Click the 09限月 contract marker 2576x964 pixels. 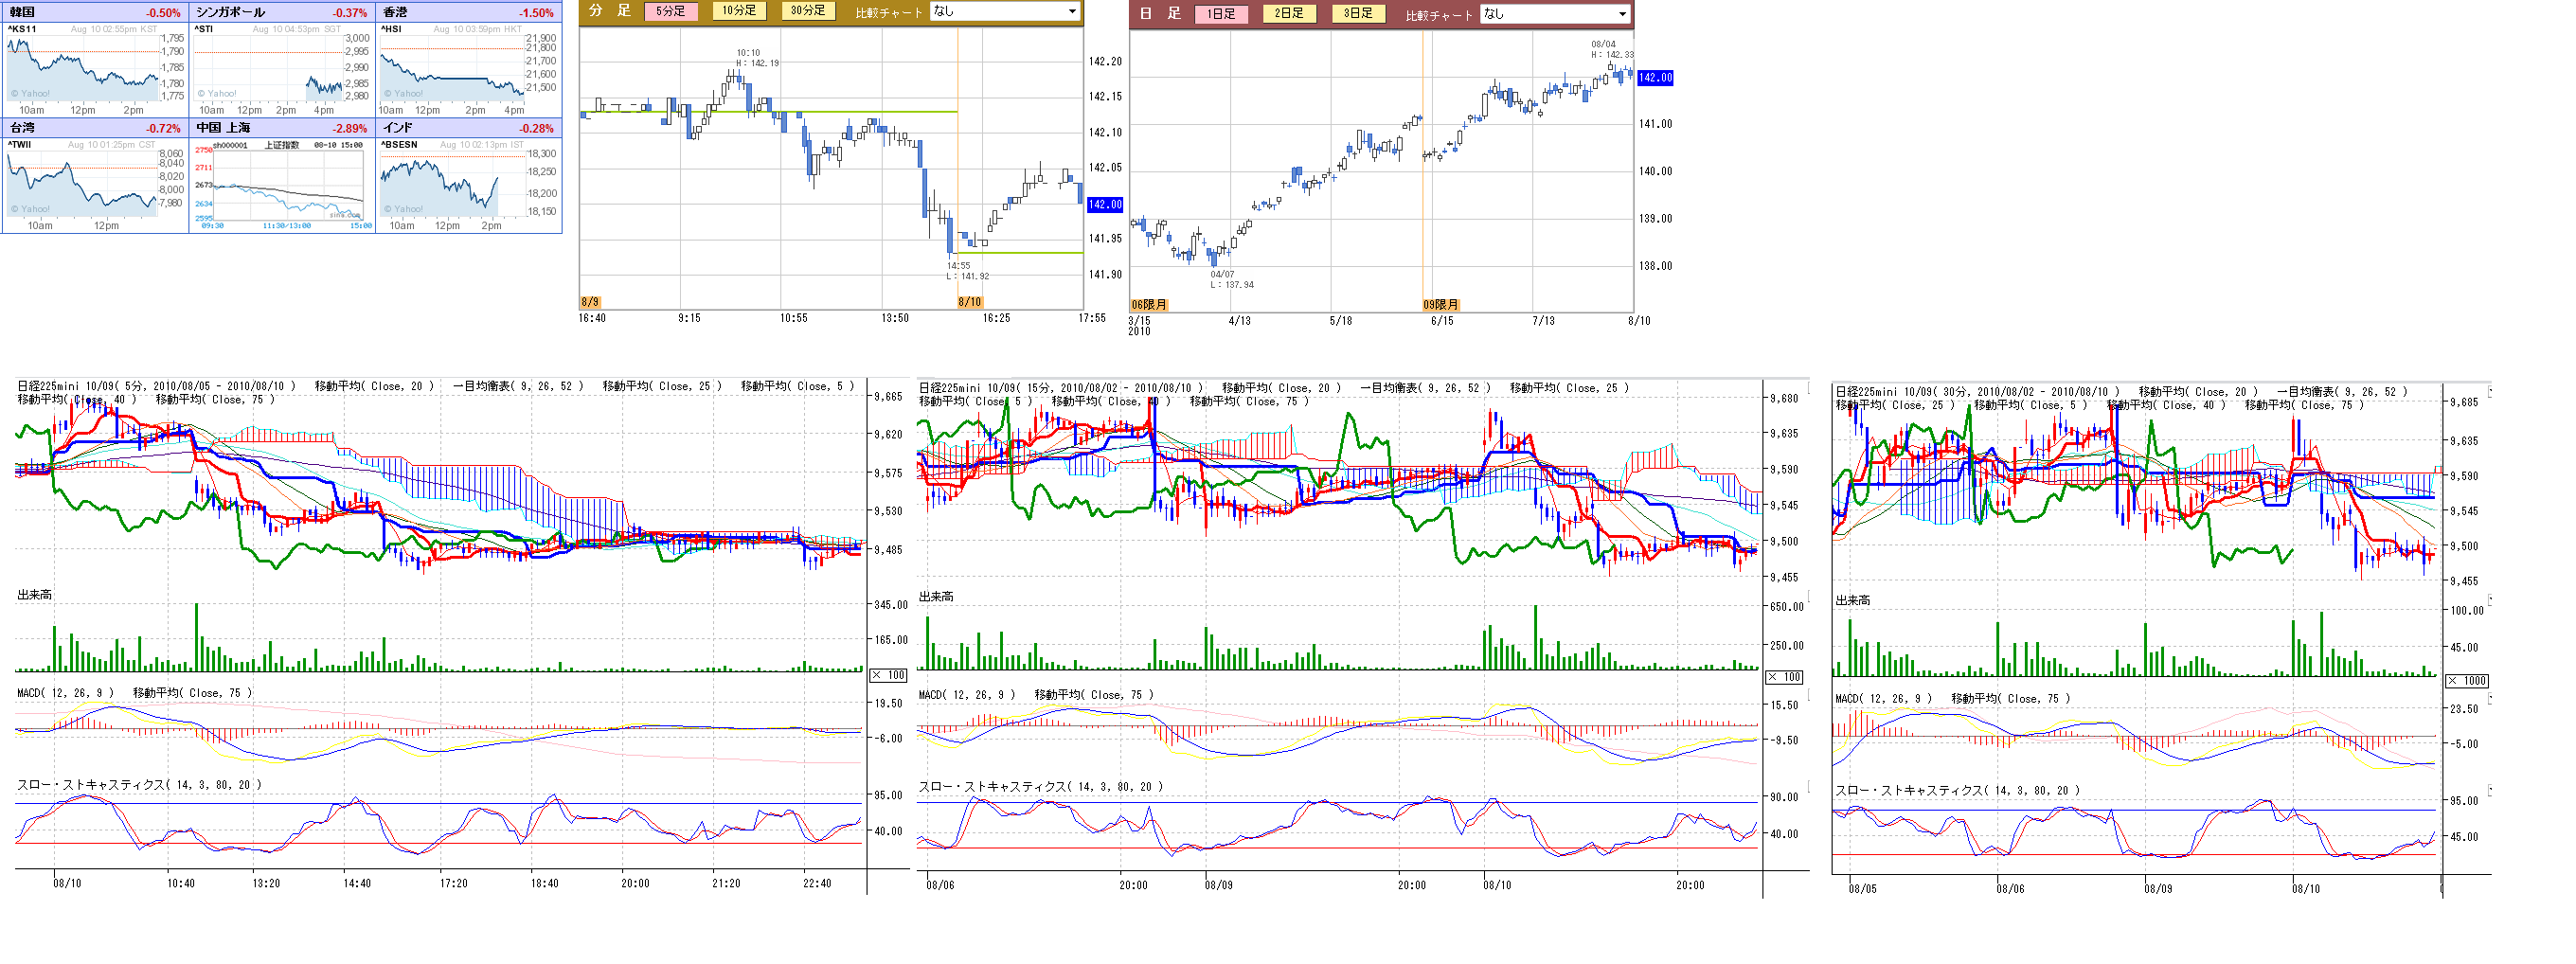pos(1441,304)
